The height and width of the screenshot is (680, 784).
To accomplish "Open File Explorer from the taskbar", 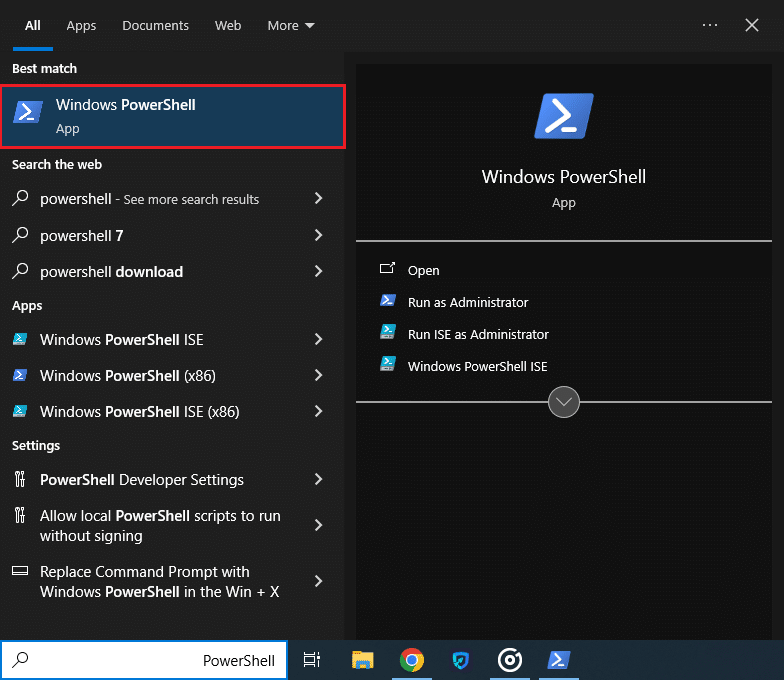I will tap(362, 660).
